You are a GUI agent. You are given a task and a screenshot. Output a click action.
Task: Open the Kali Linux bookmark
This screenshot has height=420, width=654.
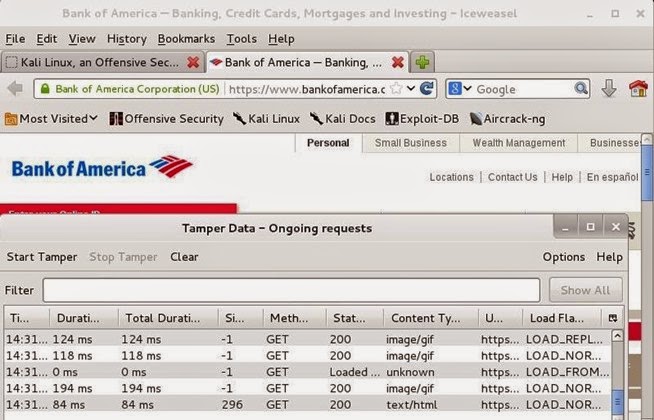pyautogui.click(x=266, y=119)
